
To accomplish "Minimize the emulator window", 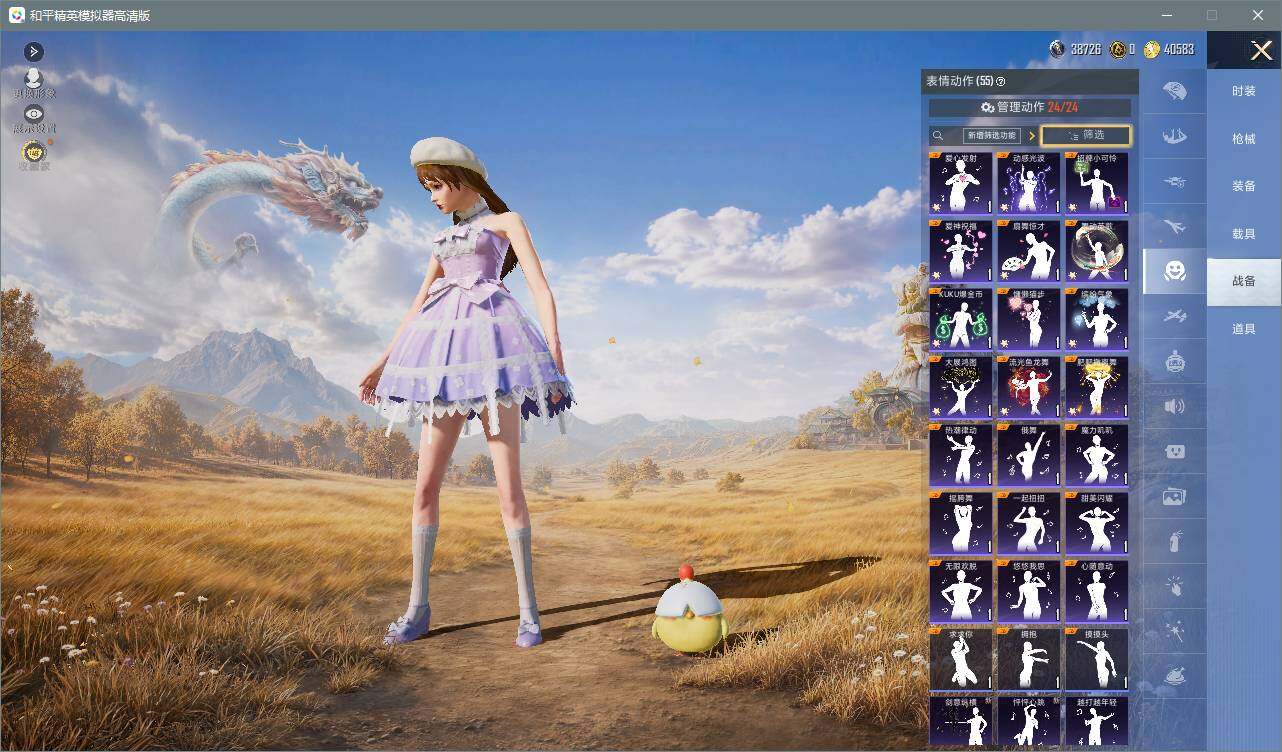I will coord(1166,15).
